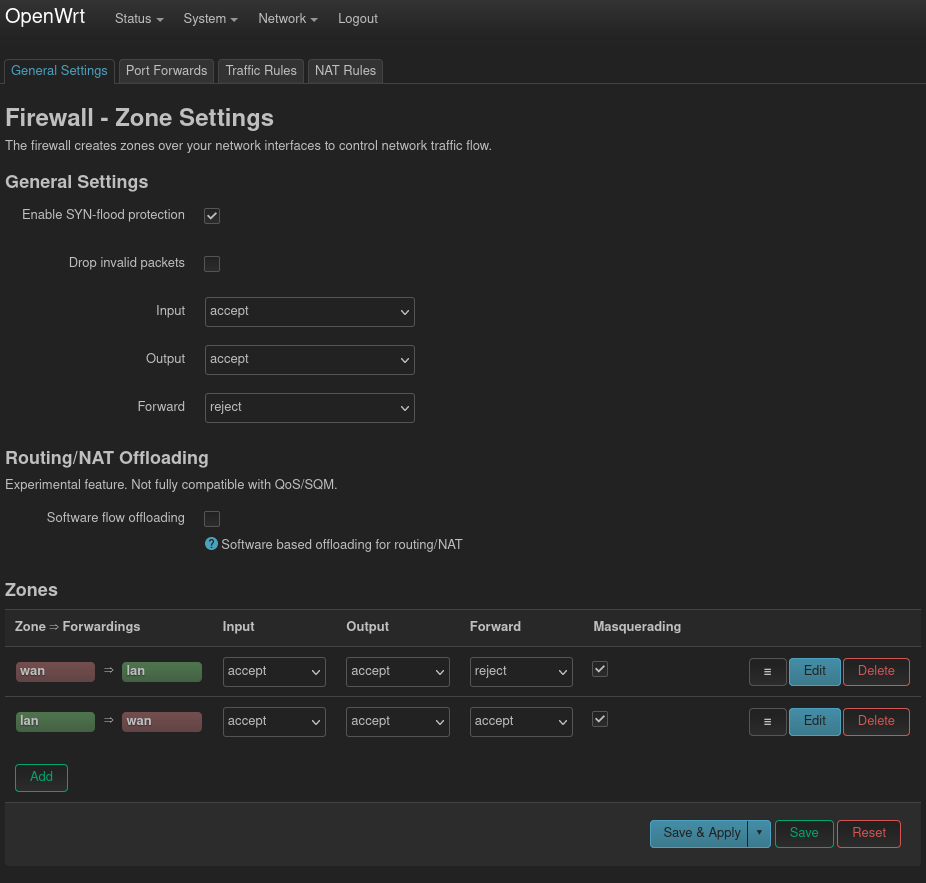Switch to the Traffic Rules tab
Screen dimensions: 926x883
point(261,71)
